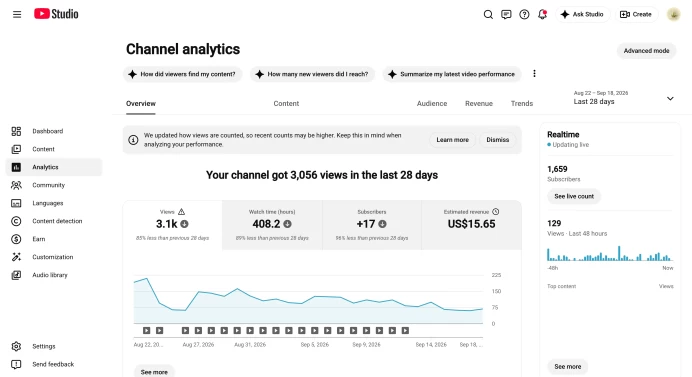Open Settings in the sidebar
Screen dimensions: 692x377
click(54, 346)
